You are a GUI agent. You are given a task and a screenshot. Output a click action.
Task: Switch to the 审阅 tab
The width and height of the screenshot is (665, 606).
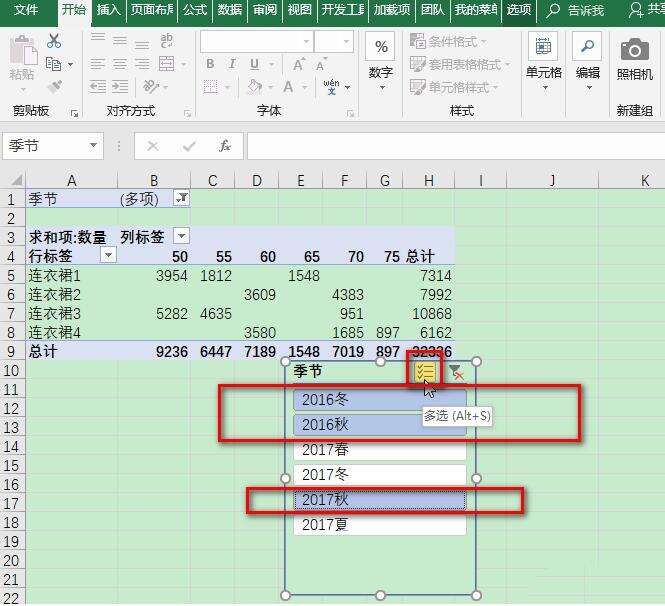(x=264, y=10)
